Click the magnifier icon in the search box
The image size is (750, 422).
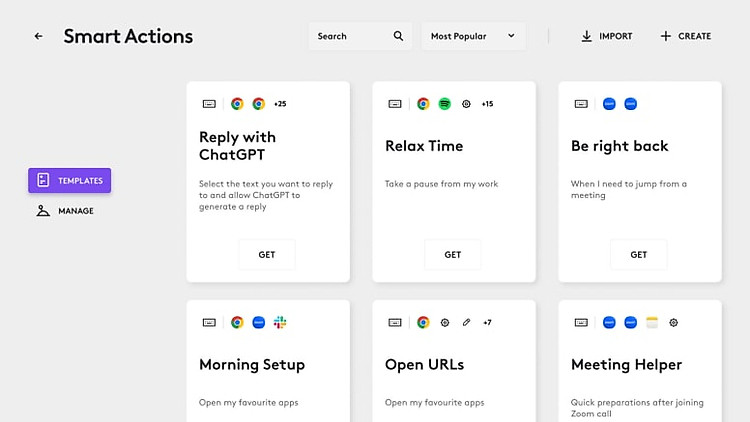tap(398, 36)
